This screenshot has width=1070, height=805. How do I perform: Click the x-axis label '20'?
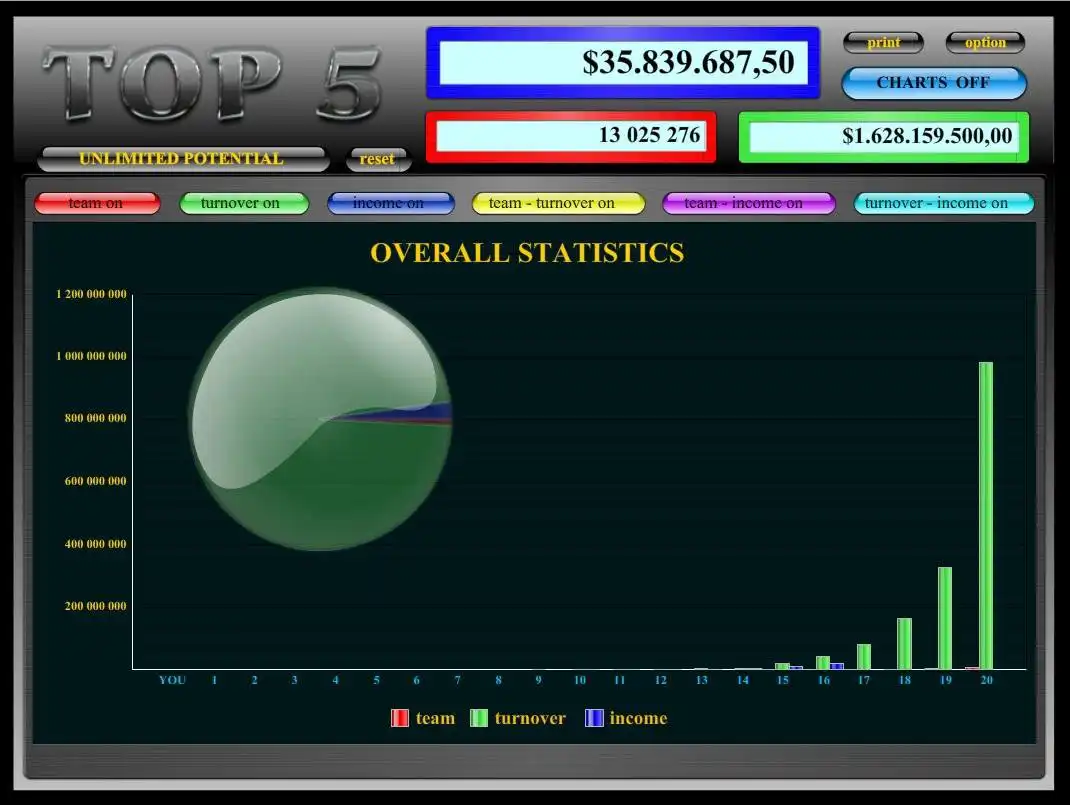pos(987,680)
